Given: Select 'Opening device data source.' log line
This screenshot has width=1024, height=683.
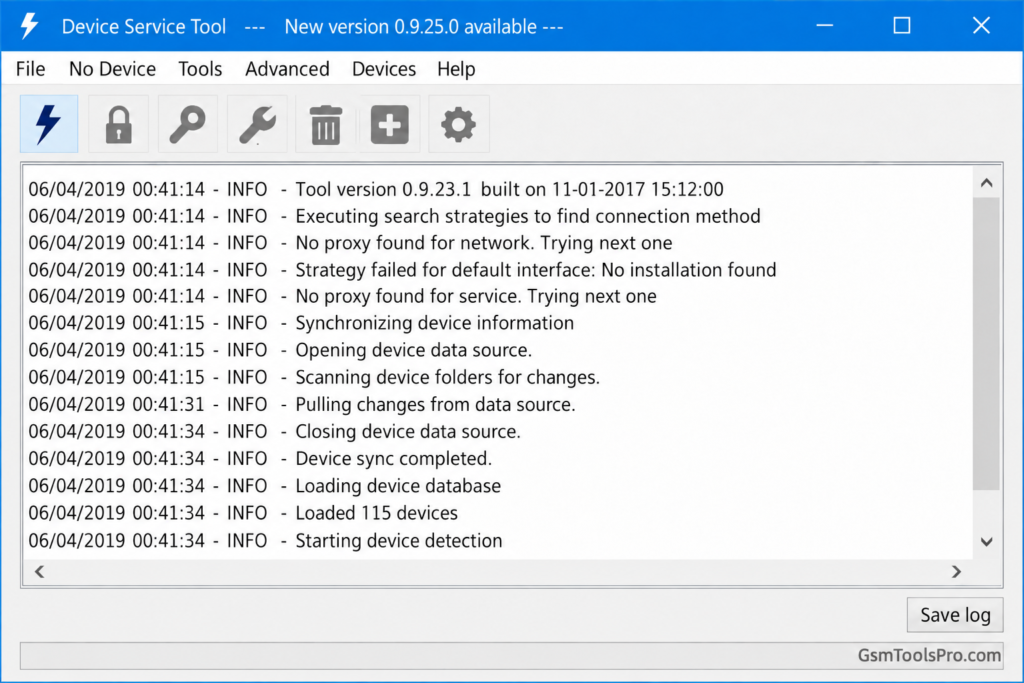Looking at the screenshot, I should pos(280,350).
